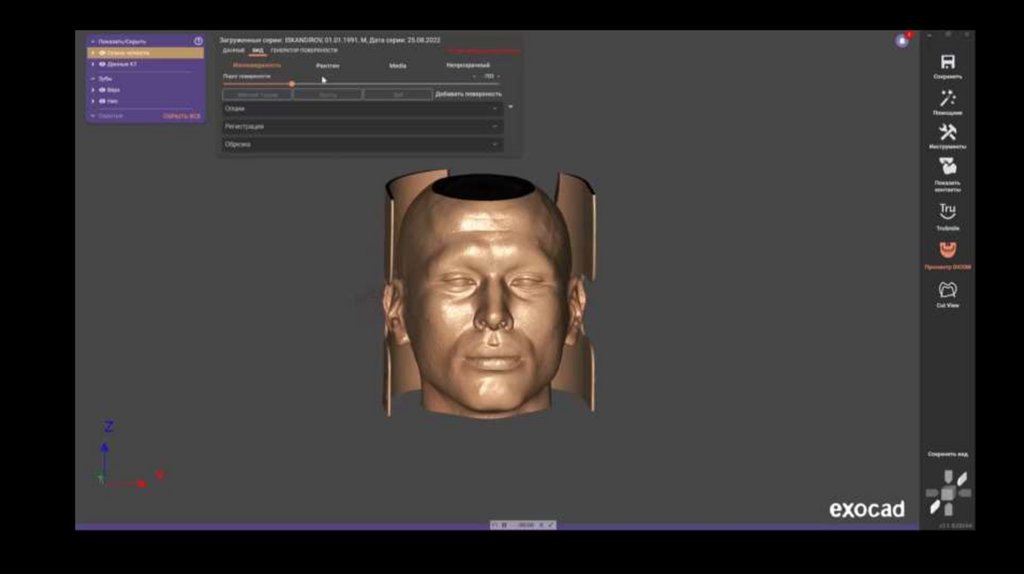The height and width of the screenshot is (574, 1024).
Task: Toggle eye visibility for Верх teeth
Action: click(x=102, y=89)
